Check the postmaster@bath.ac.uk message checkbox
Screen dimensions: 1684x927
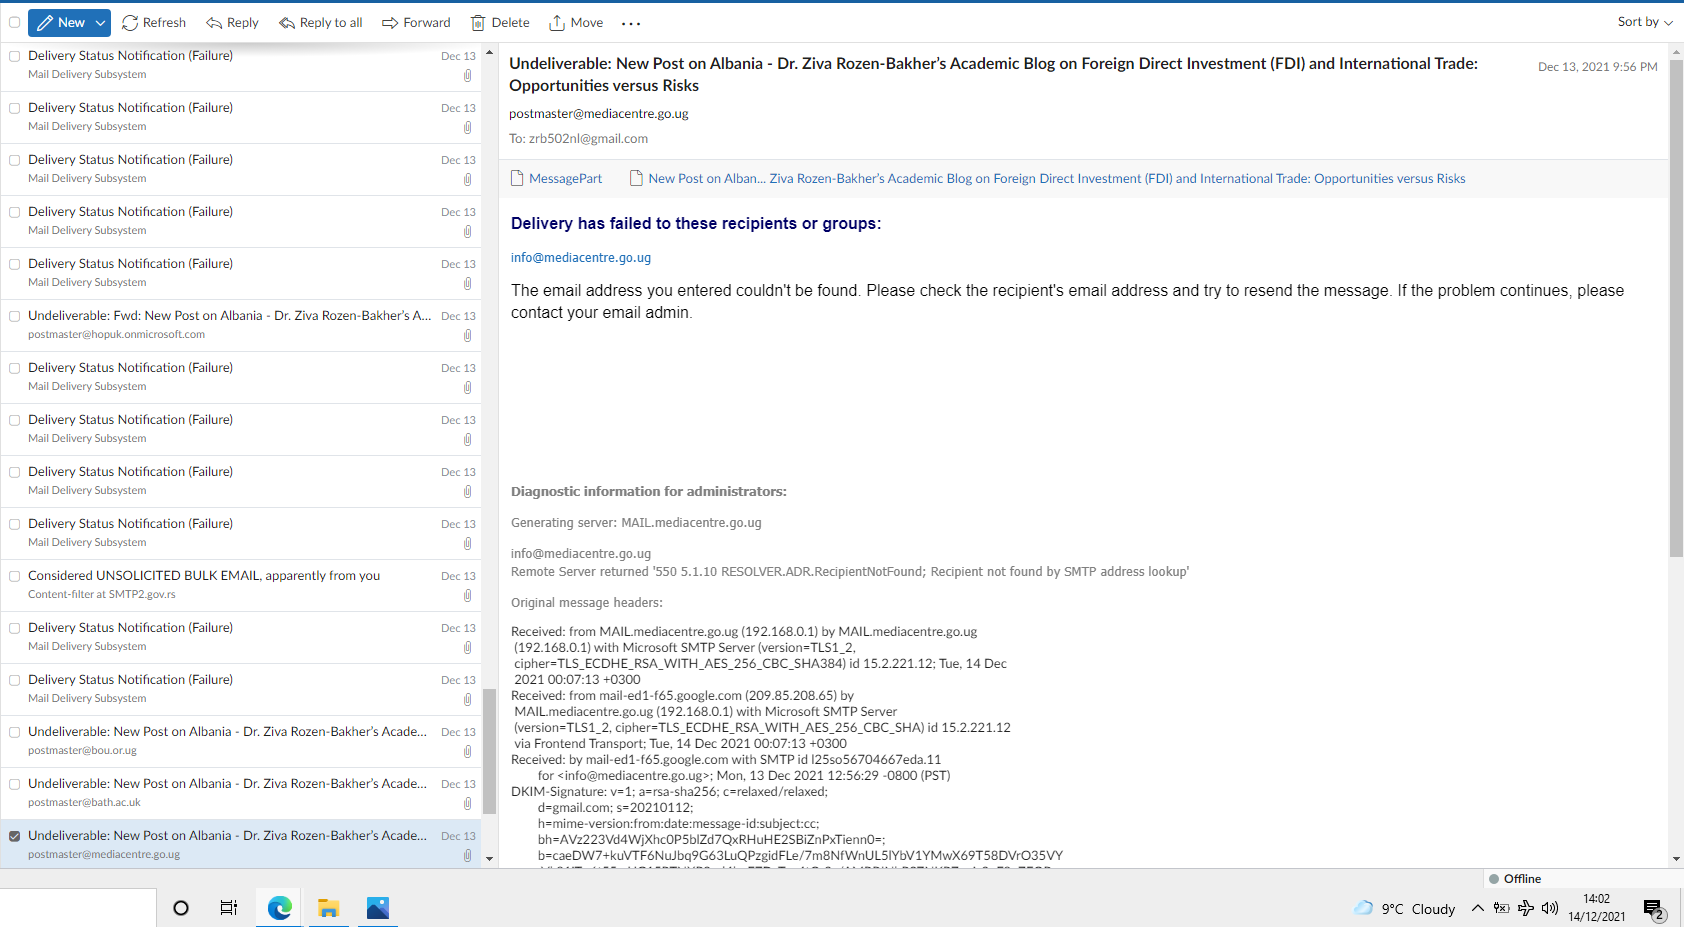point(15,784)
